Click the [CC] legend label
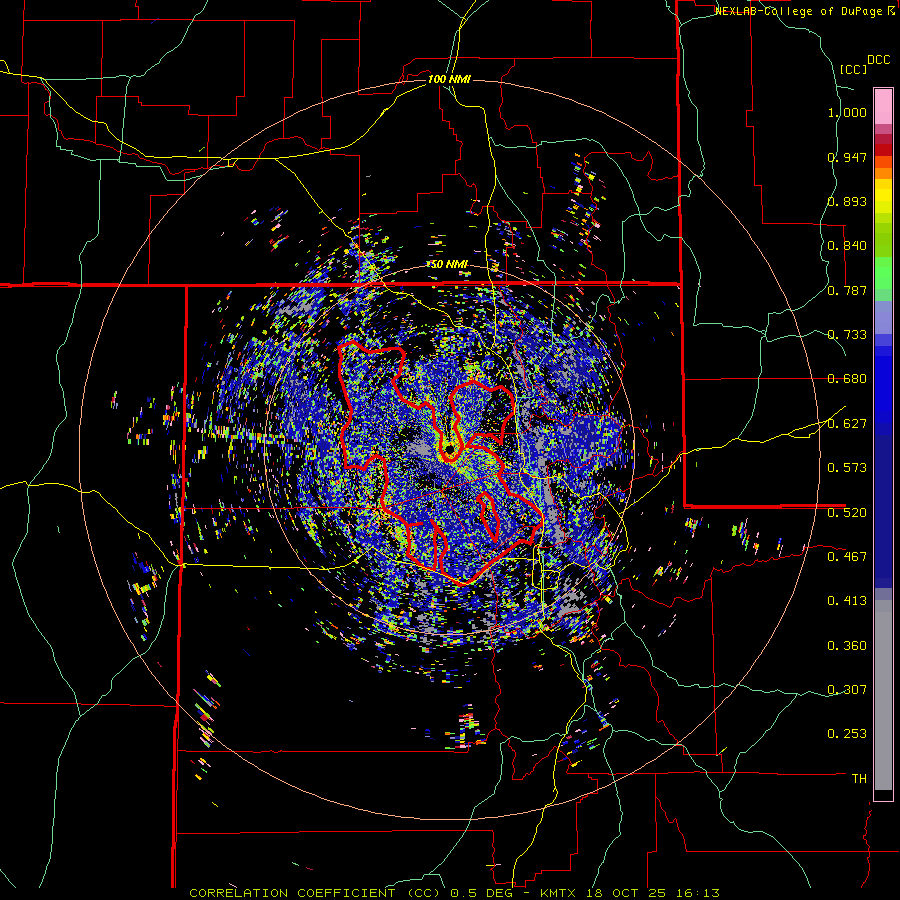 853,69
